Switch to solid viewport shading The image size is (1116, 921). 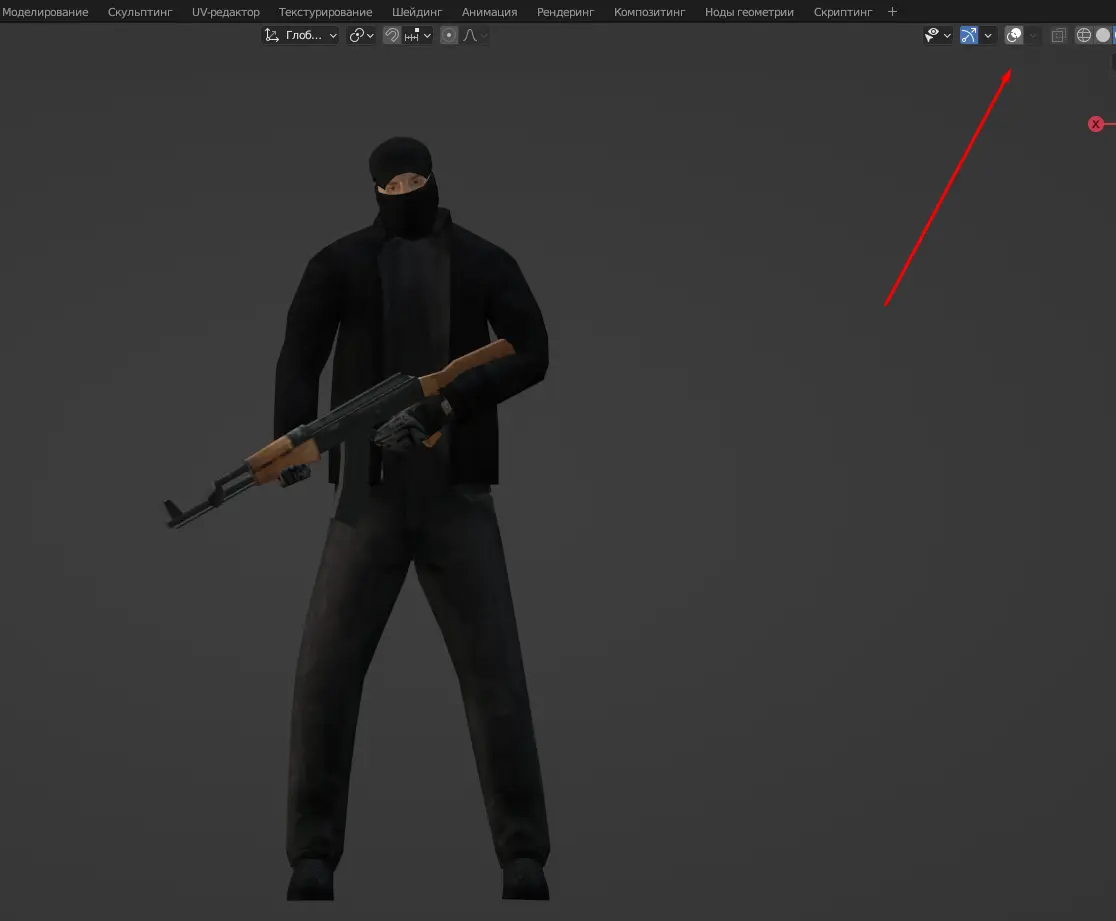tap(1103, 35)
